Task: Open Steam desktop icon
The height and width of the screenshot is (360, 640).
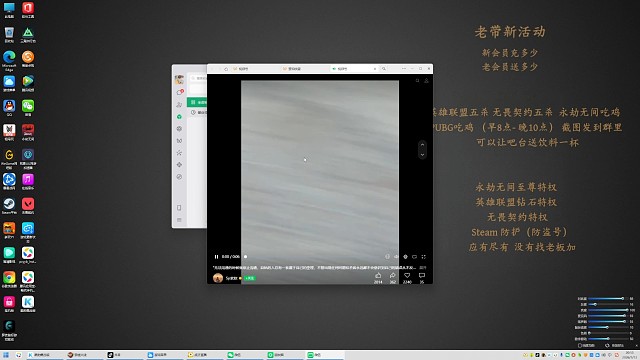Action: click(x=9, y=206)
